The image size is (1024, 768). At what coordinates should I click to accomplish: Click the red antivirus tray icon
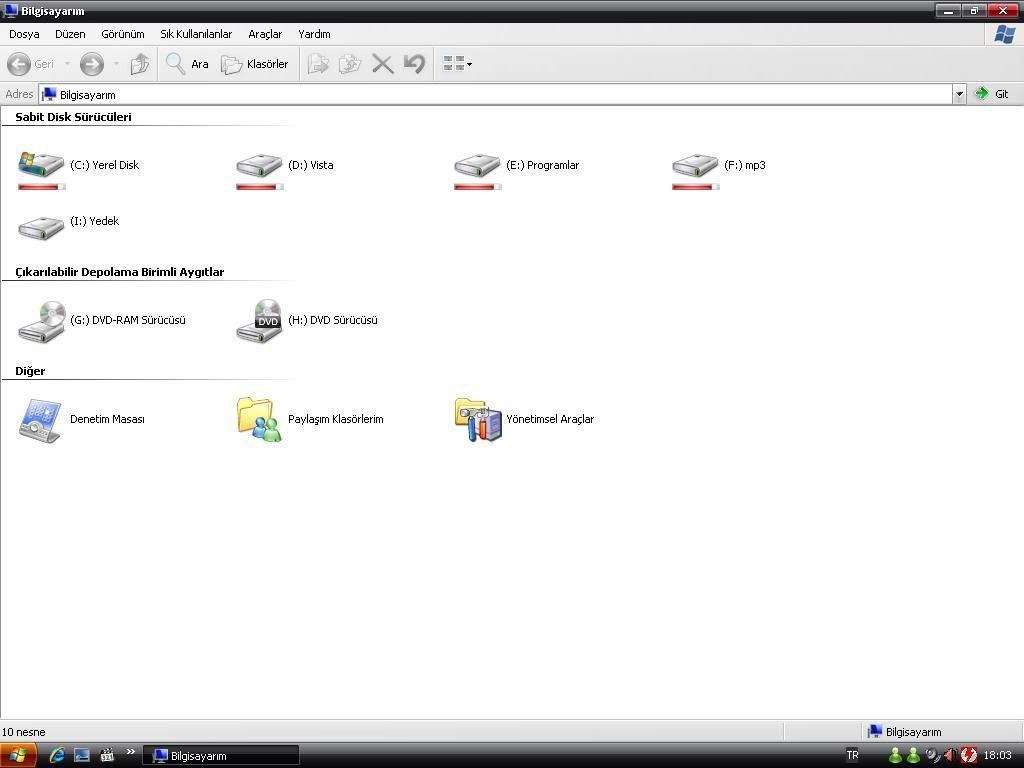(x=968, y=756)
